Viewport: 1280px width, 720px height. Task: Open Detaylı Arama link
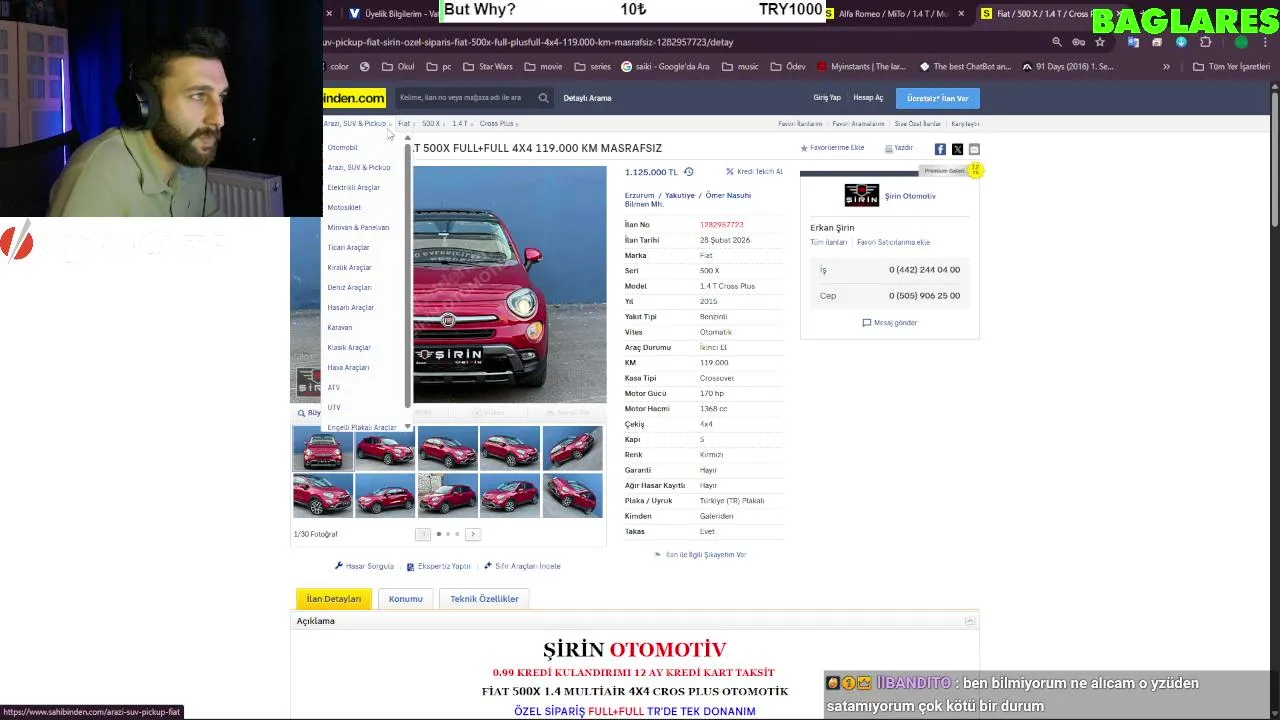point(587,98)
